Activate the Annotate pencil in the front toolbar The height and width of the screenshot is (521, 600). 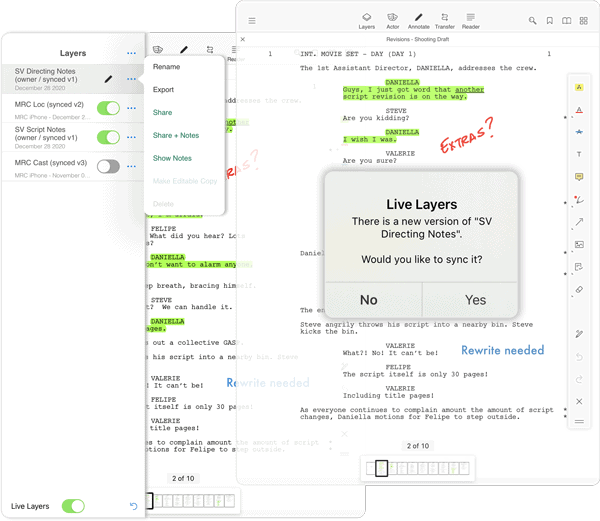pos(419,21)
